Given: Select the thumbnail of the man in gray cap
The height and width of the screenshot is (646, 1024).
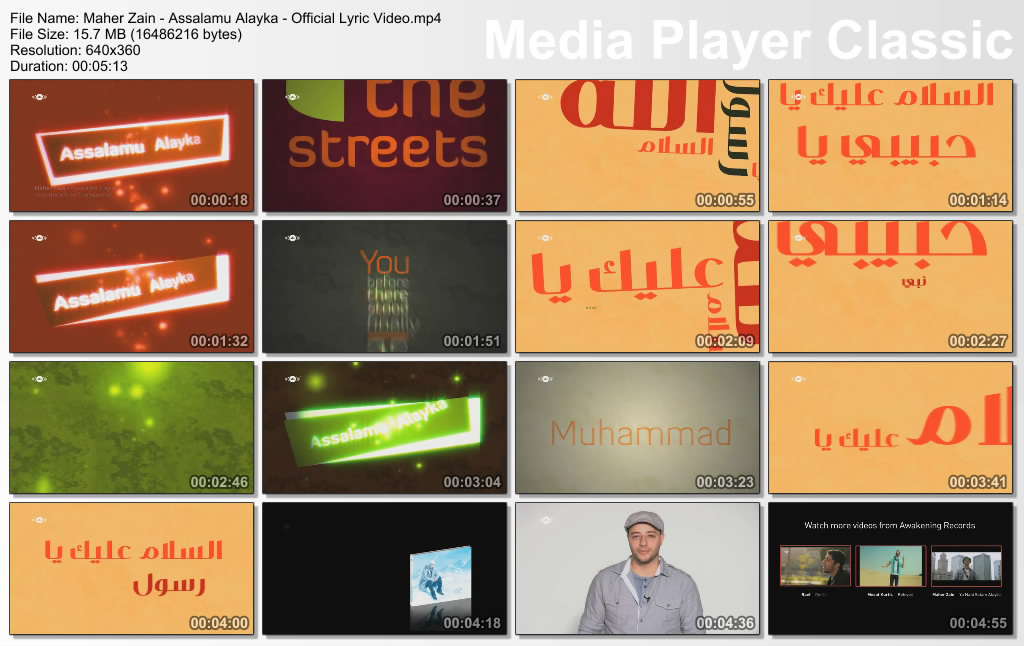Looking at the screenshot, I should pyautogui.click(x=638, y=568).
